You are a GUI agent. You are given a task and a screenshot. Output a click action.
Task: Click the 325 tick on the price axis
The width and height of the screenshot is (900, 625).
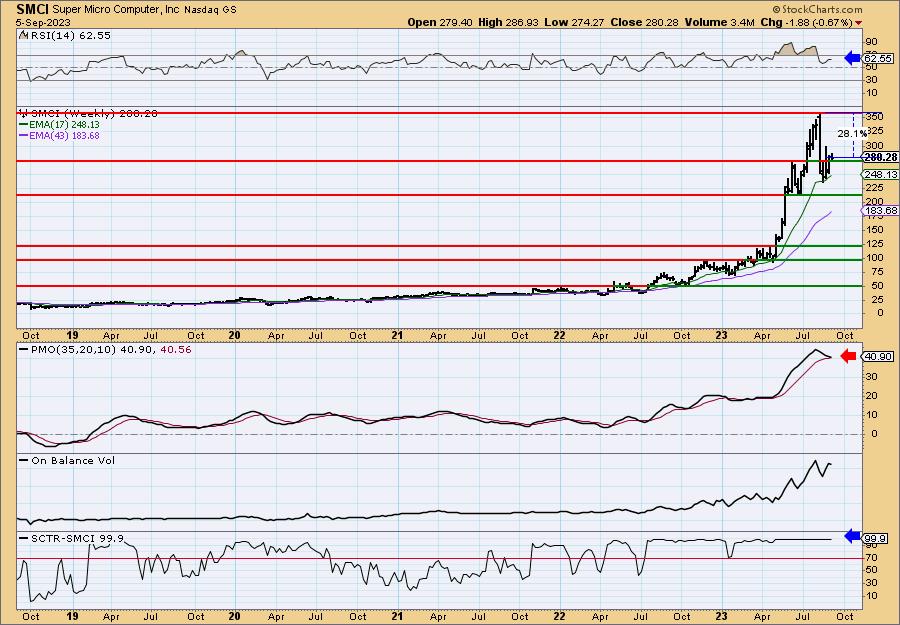(875, 131)
